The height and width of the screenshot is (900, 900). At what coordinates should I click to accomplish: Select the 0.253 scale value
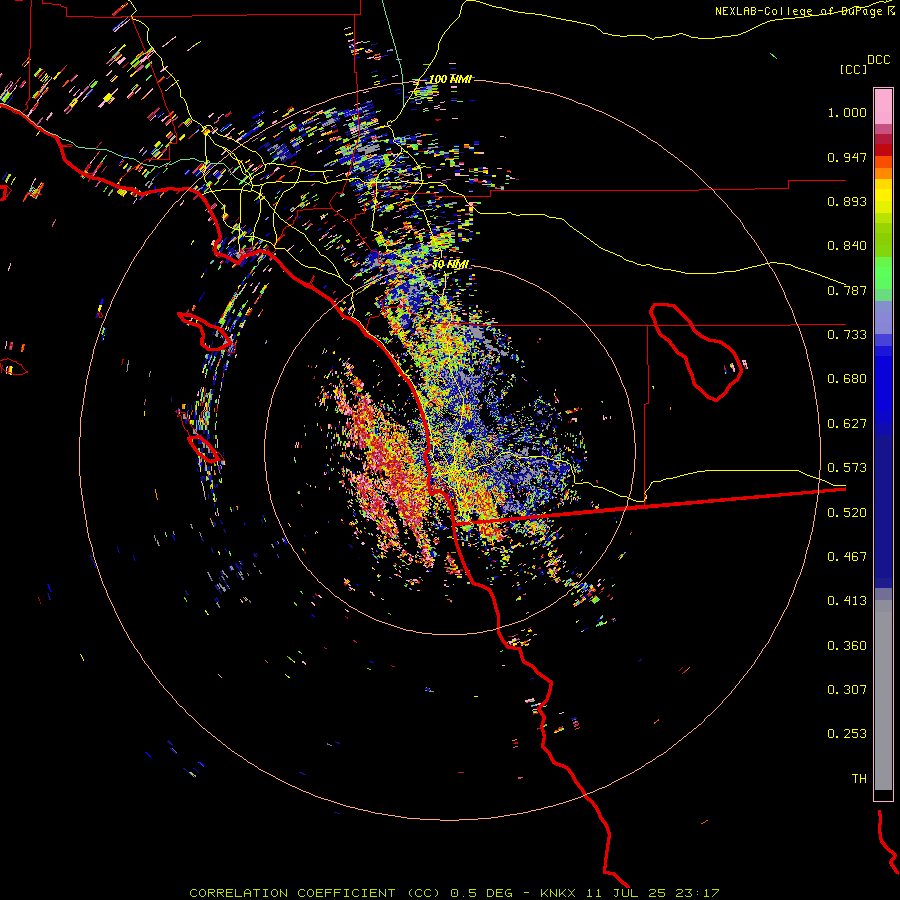click(847, 734)
